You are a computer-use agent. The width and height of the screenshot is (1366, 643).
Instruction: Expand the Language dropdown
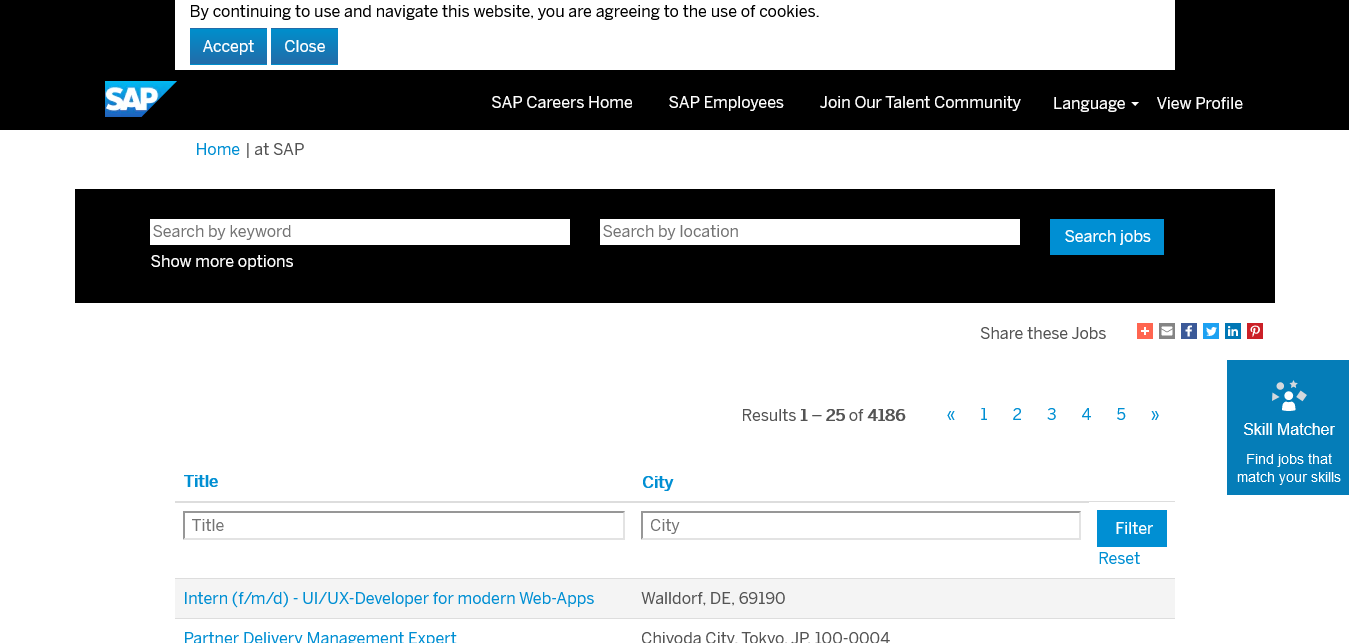click(1095, 103)
